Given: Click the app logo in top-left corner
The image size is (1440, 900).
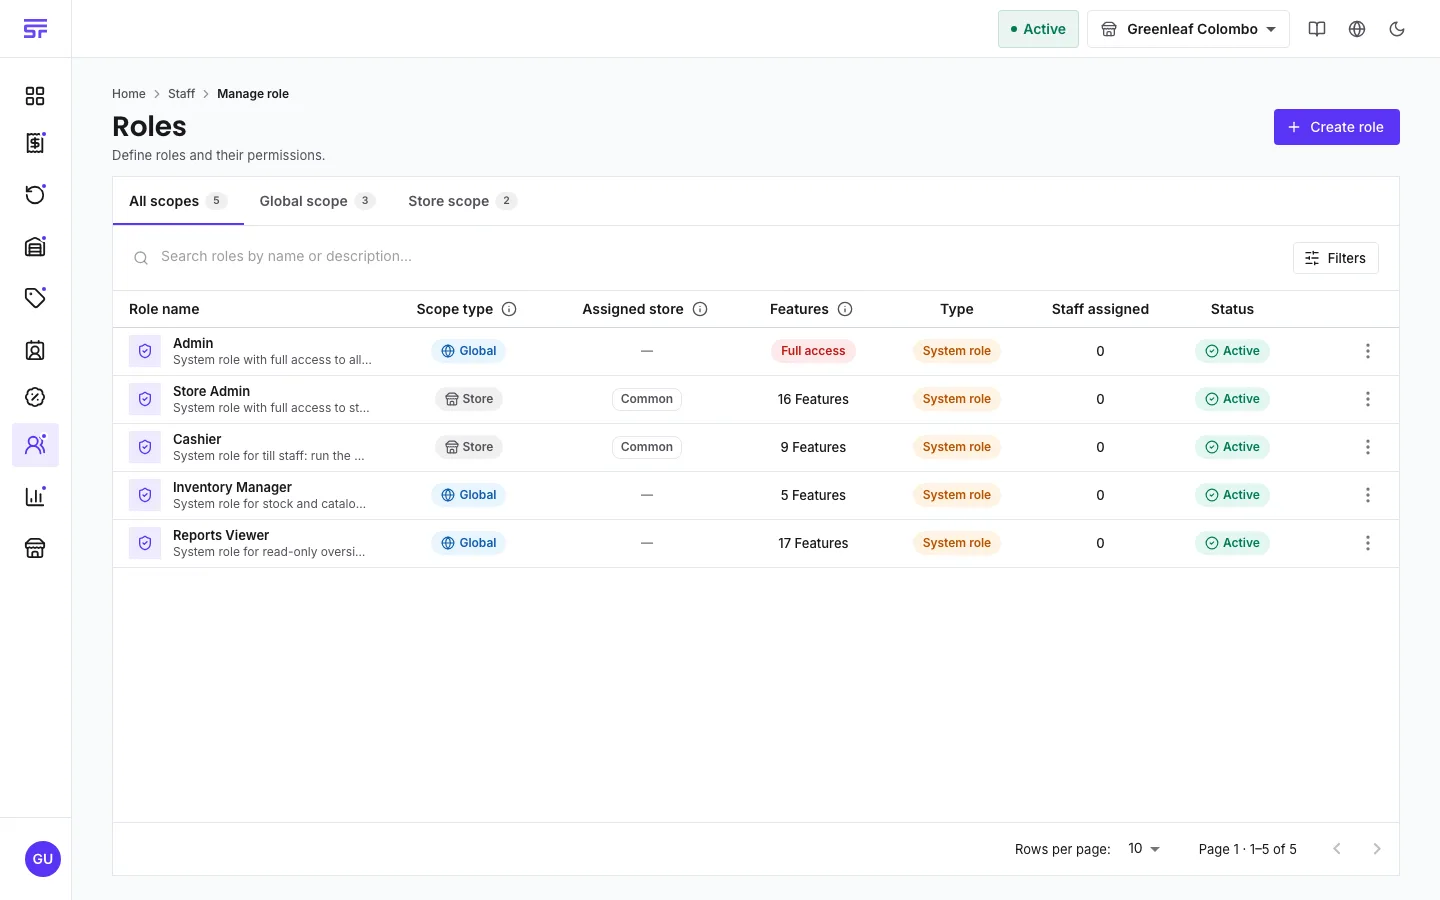Looking at the screenshot, I should (35, 29).
